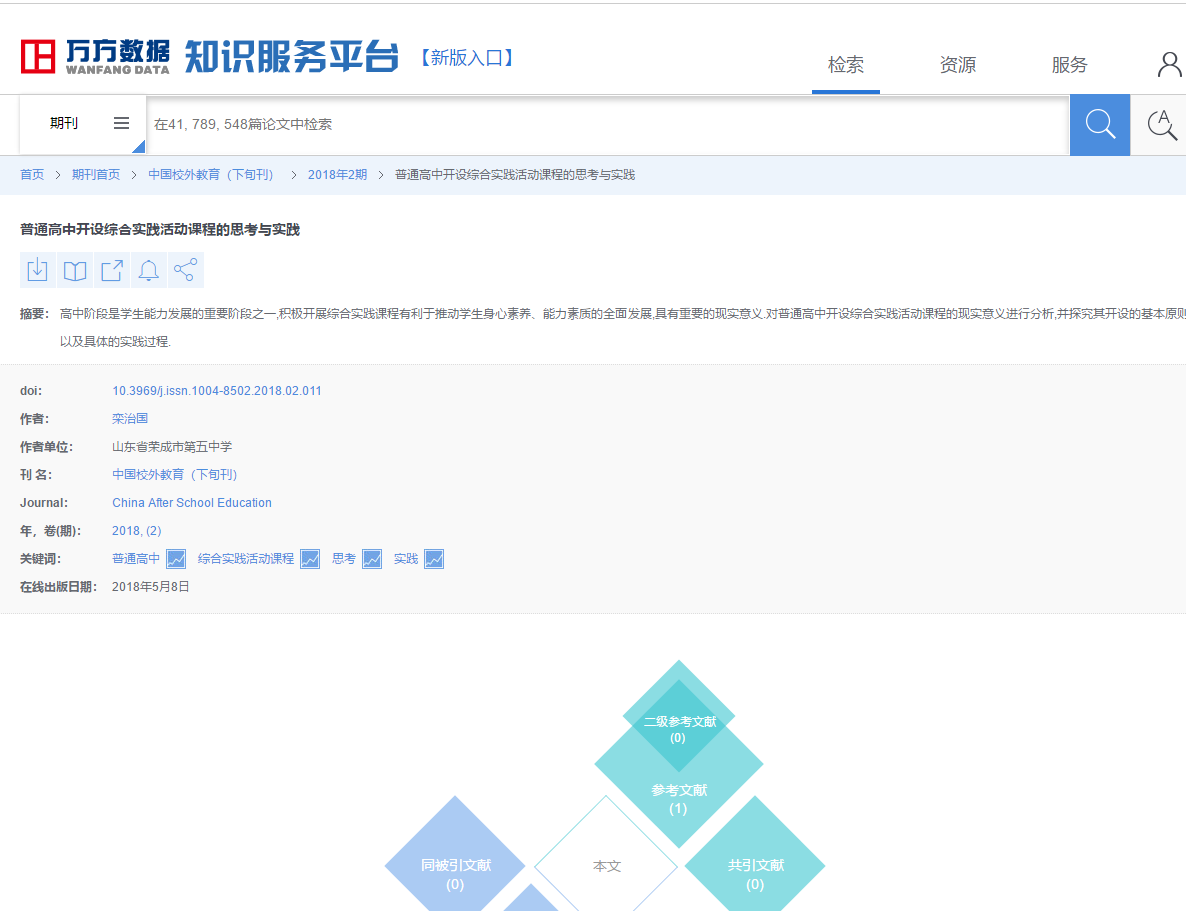This screenshot has width=1186, height=911.
Task: Click the 综合实践活动课程 keyword link
Action: (246, 558)
